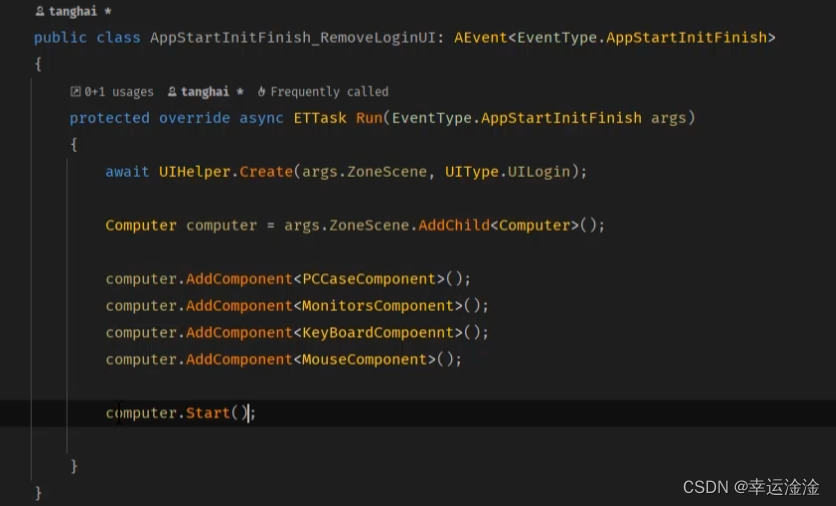Click the 'ETTask' return type

click(x=320, y=118)
